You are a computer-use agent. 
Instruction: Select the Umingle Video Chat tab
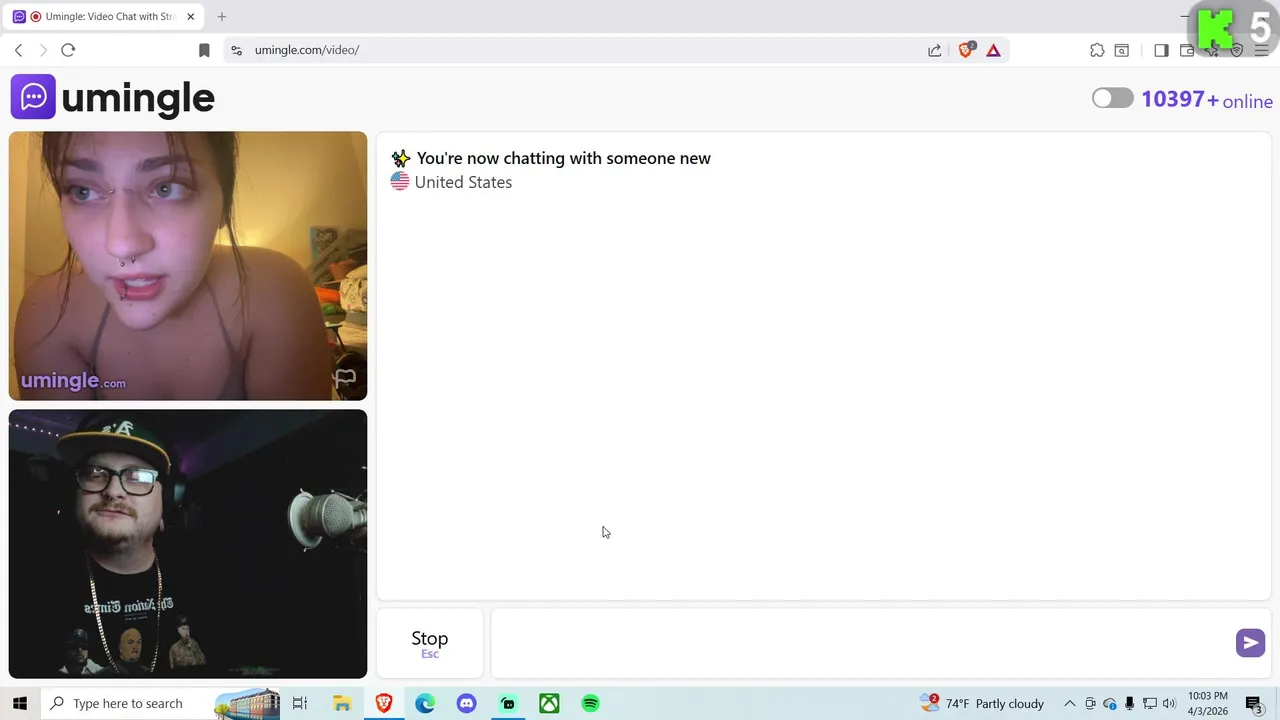104,16
